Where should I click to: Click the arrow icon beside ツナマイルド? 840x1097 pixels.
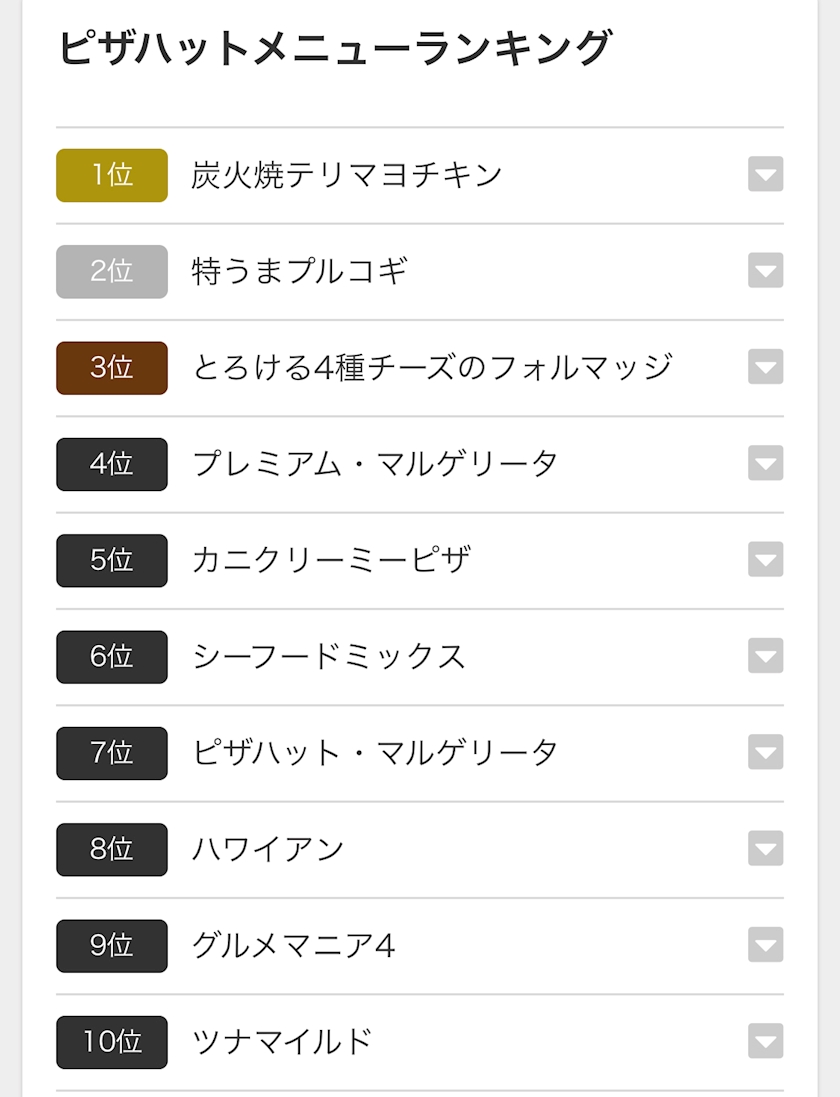click(765, 1042)
